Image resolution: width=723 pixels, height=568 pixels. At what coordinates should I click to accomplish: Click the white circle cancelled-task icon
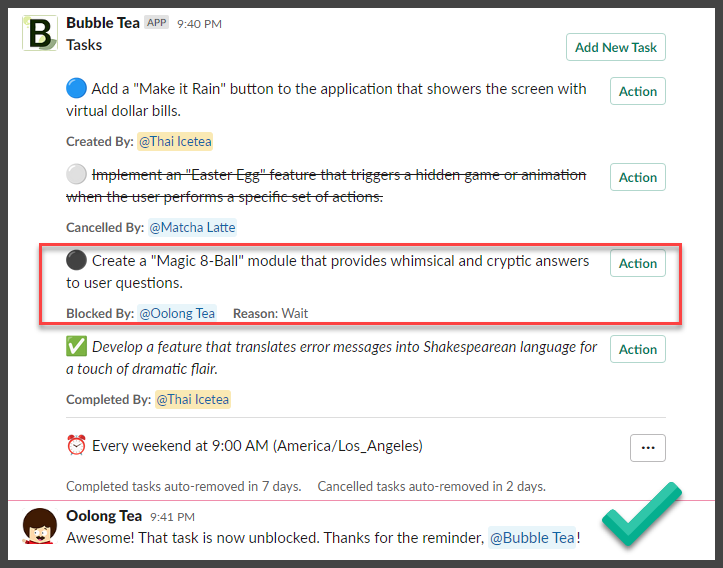click(x=77, y=174)
